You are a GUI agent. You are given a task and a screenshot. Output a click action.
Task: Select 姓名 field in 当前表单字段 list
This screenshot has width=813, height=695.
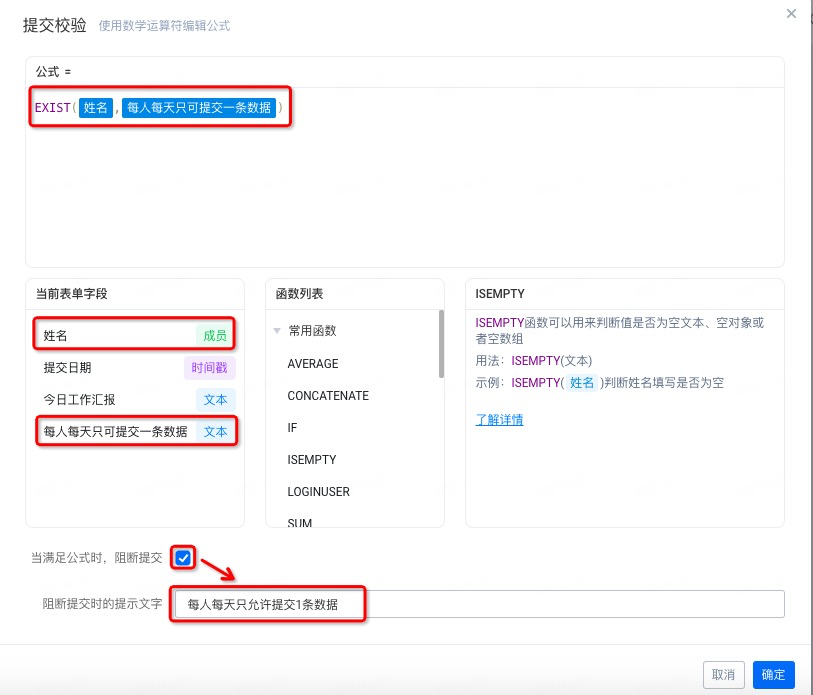pyautogui.click(x=134, y=336)
